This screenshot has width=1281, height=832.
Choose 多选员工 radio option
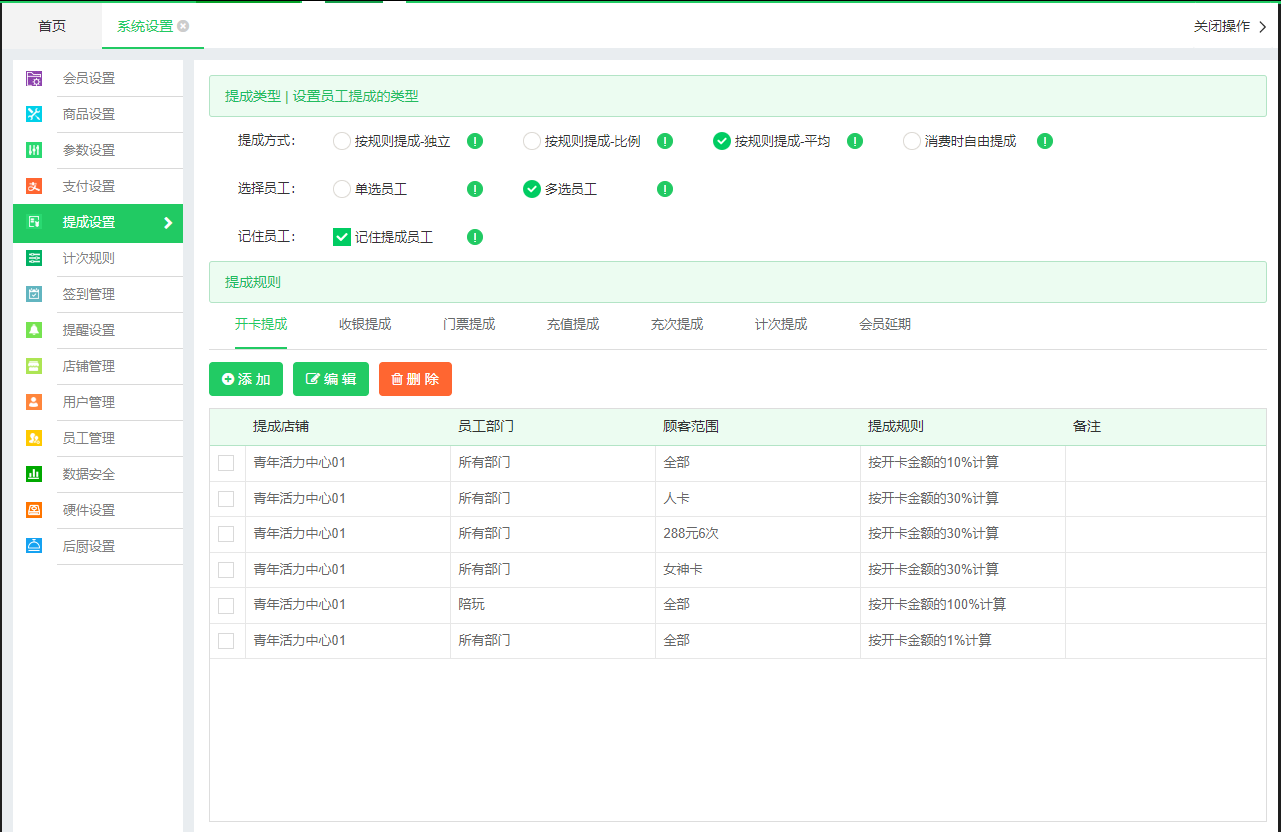point(532,189)
